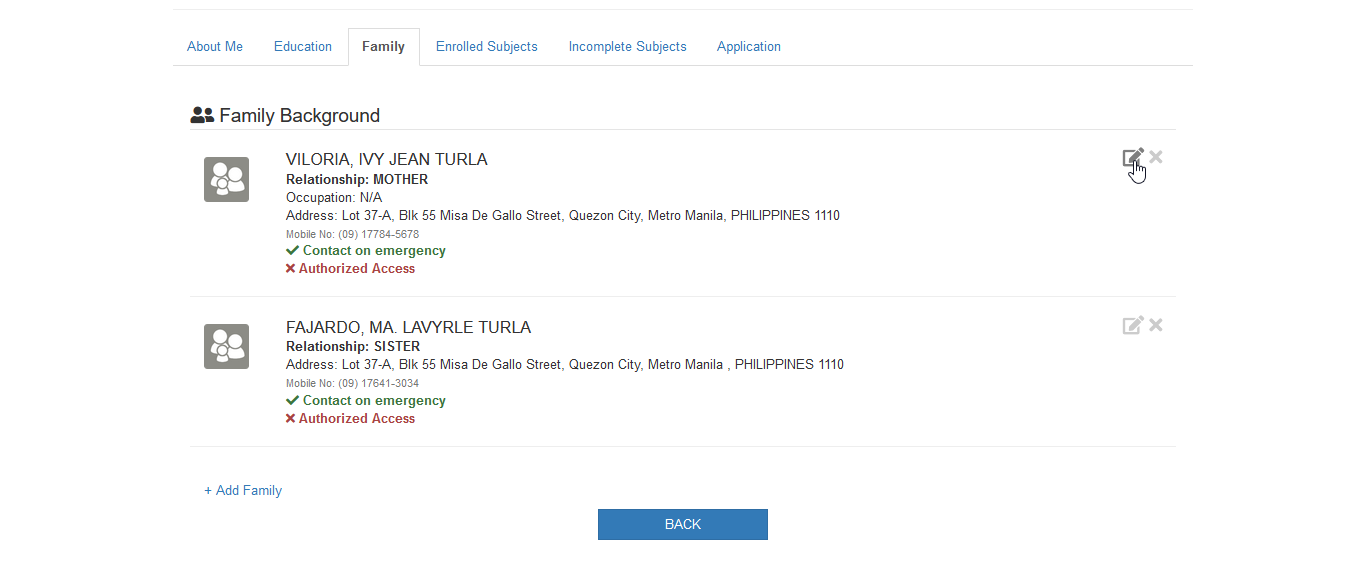Image resolution: width=1352 pixels, height=564 pixels.
Task: Open the Education tab
Action: [x=303, y=47]
